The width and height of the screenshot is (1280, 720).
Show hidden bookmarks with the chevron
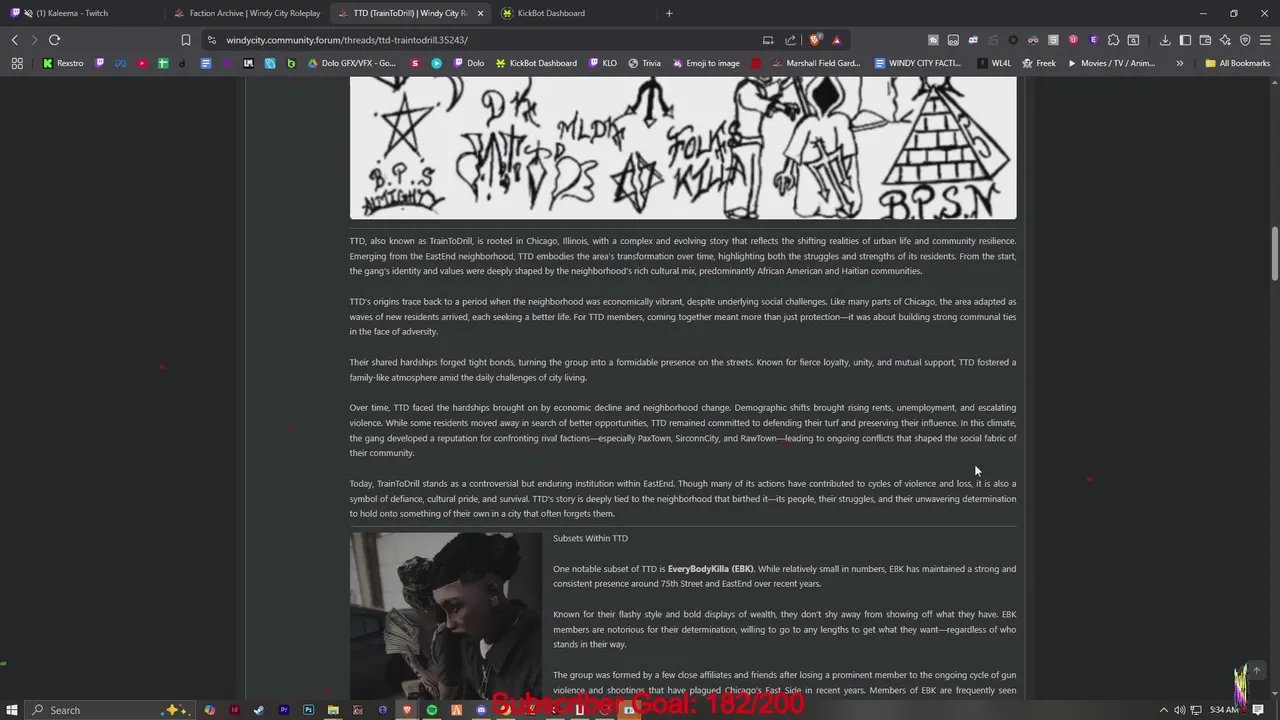1179,63
